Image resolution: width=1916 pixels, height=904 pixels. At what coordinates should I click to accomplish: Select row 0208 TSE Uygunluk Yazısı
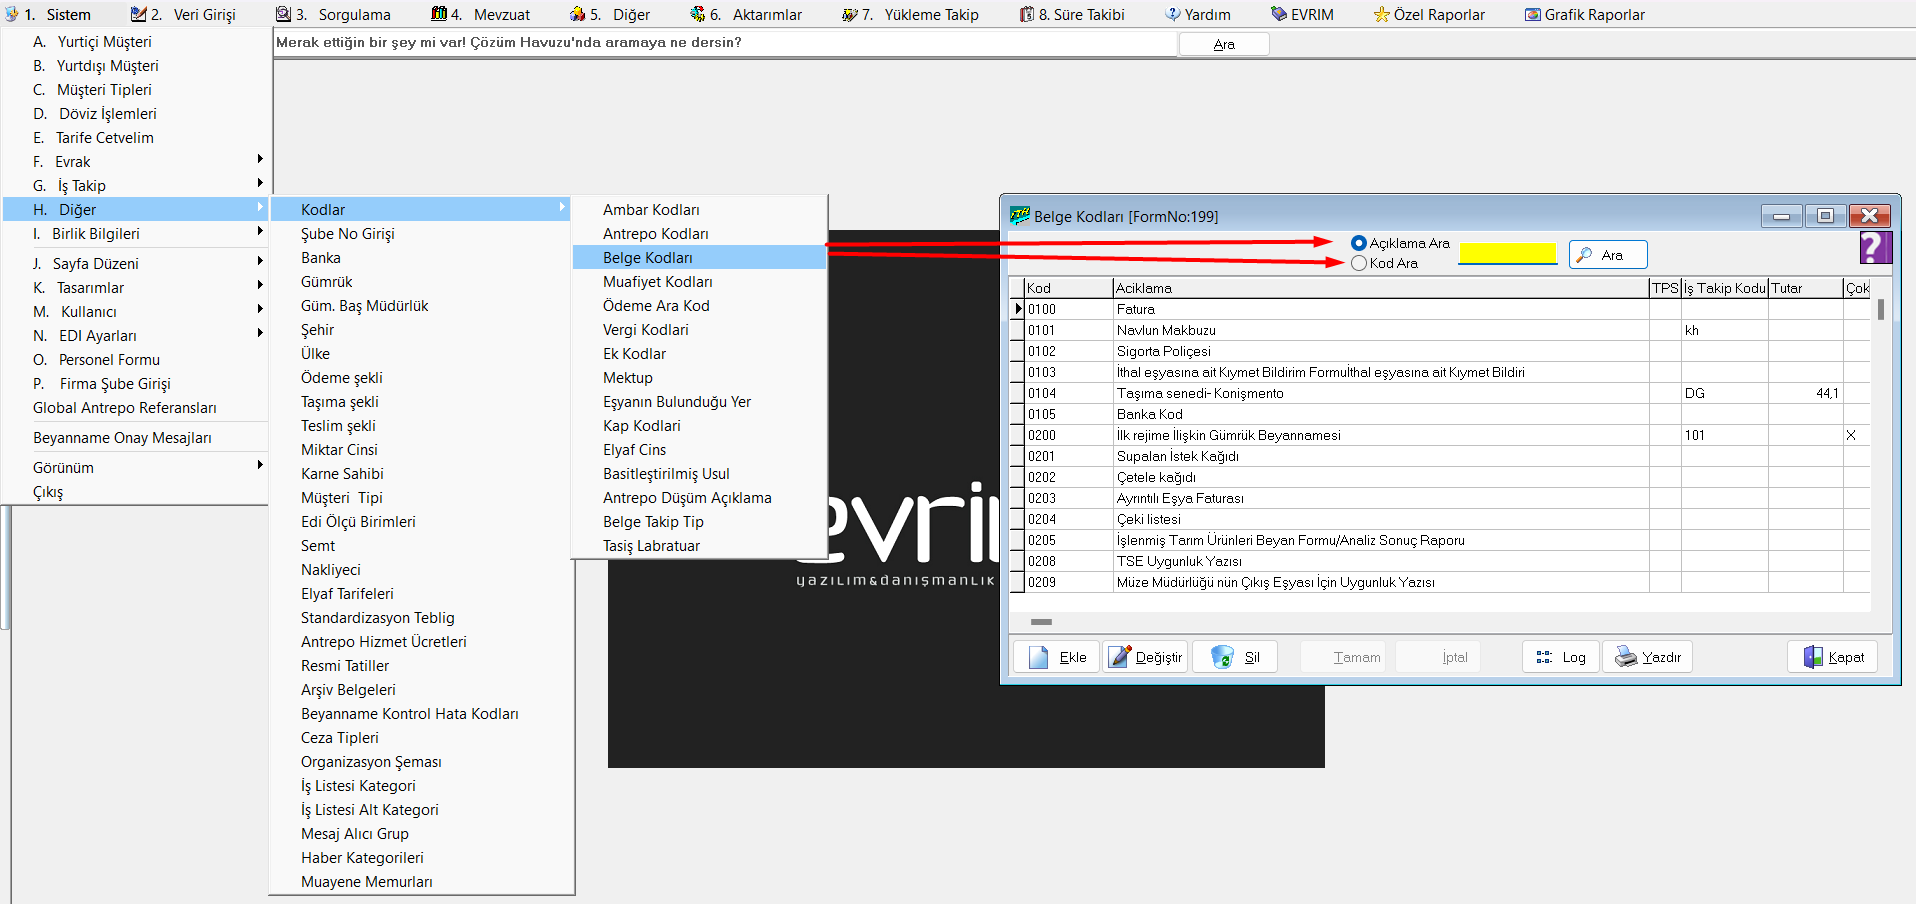click(x=1440, y=561)
